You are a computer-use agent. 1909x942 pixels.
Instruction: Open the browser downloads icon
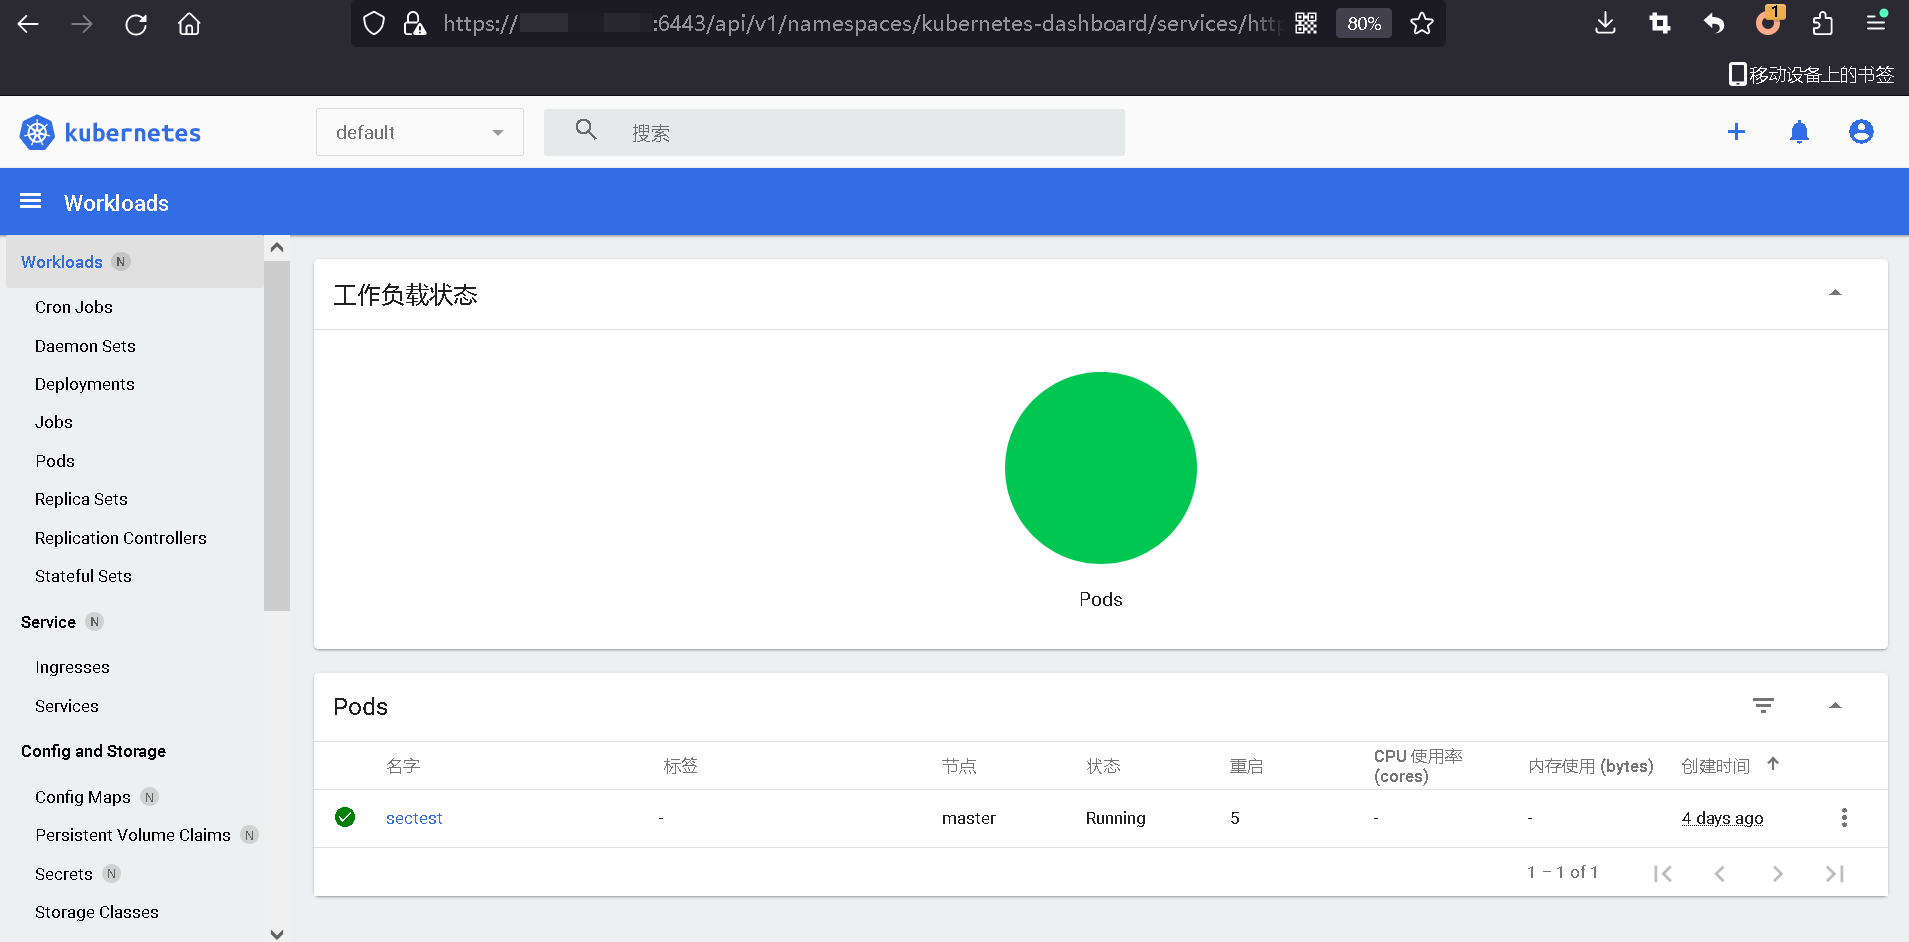click(x=1605, y=24)
